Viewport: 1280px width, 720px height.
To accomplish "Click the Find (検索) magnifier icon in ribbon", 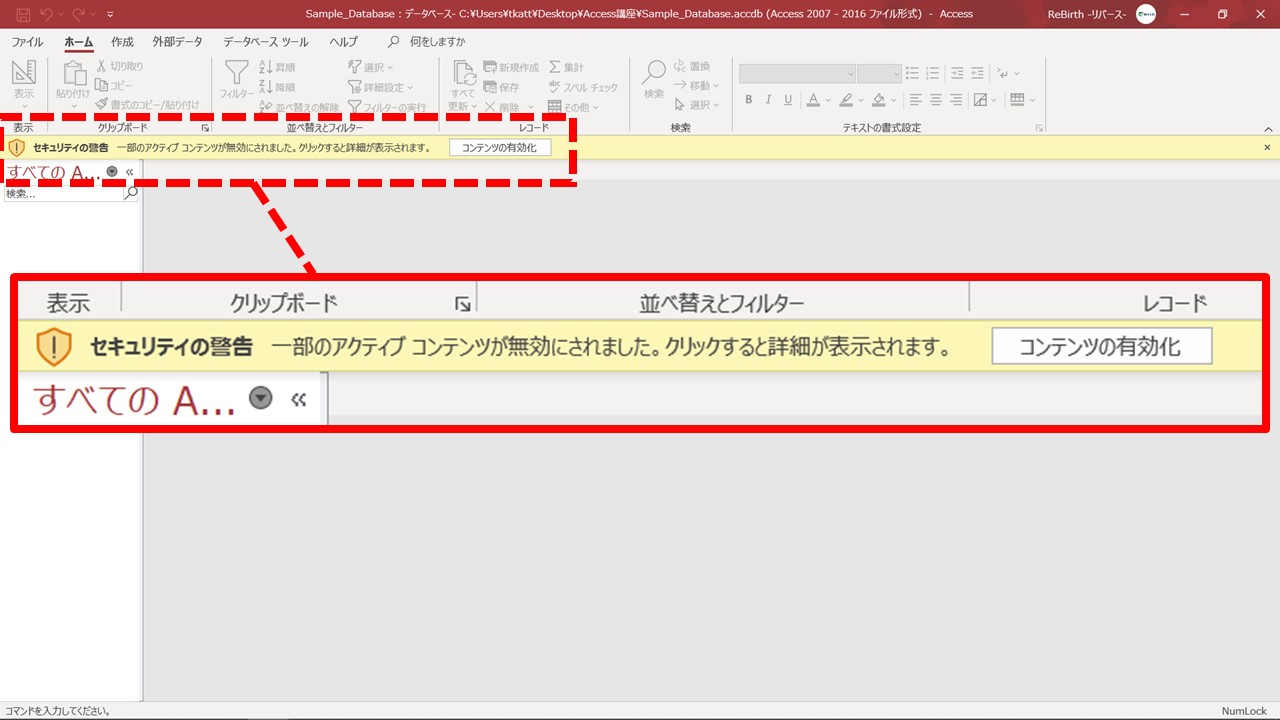I will [653, 74].
